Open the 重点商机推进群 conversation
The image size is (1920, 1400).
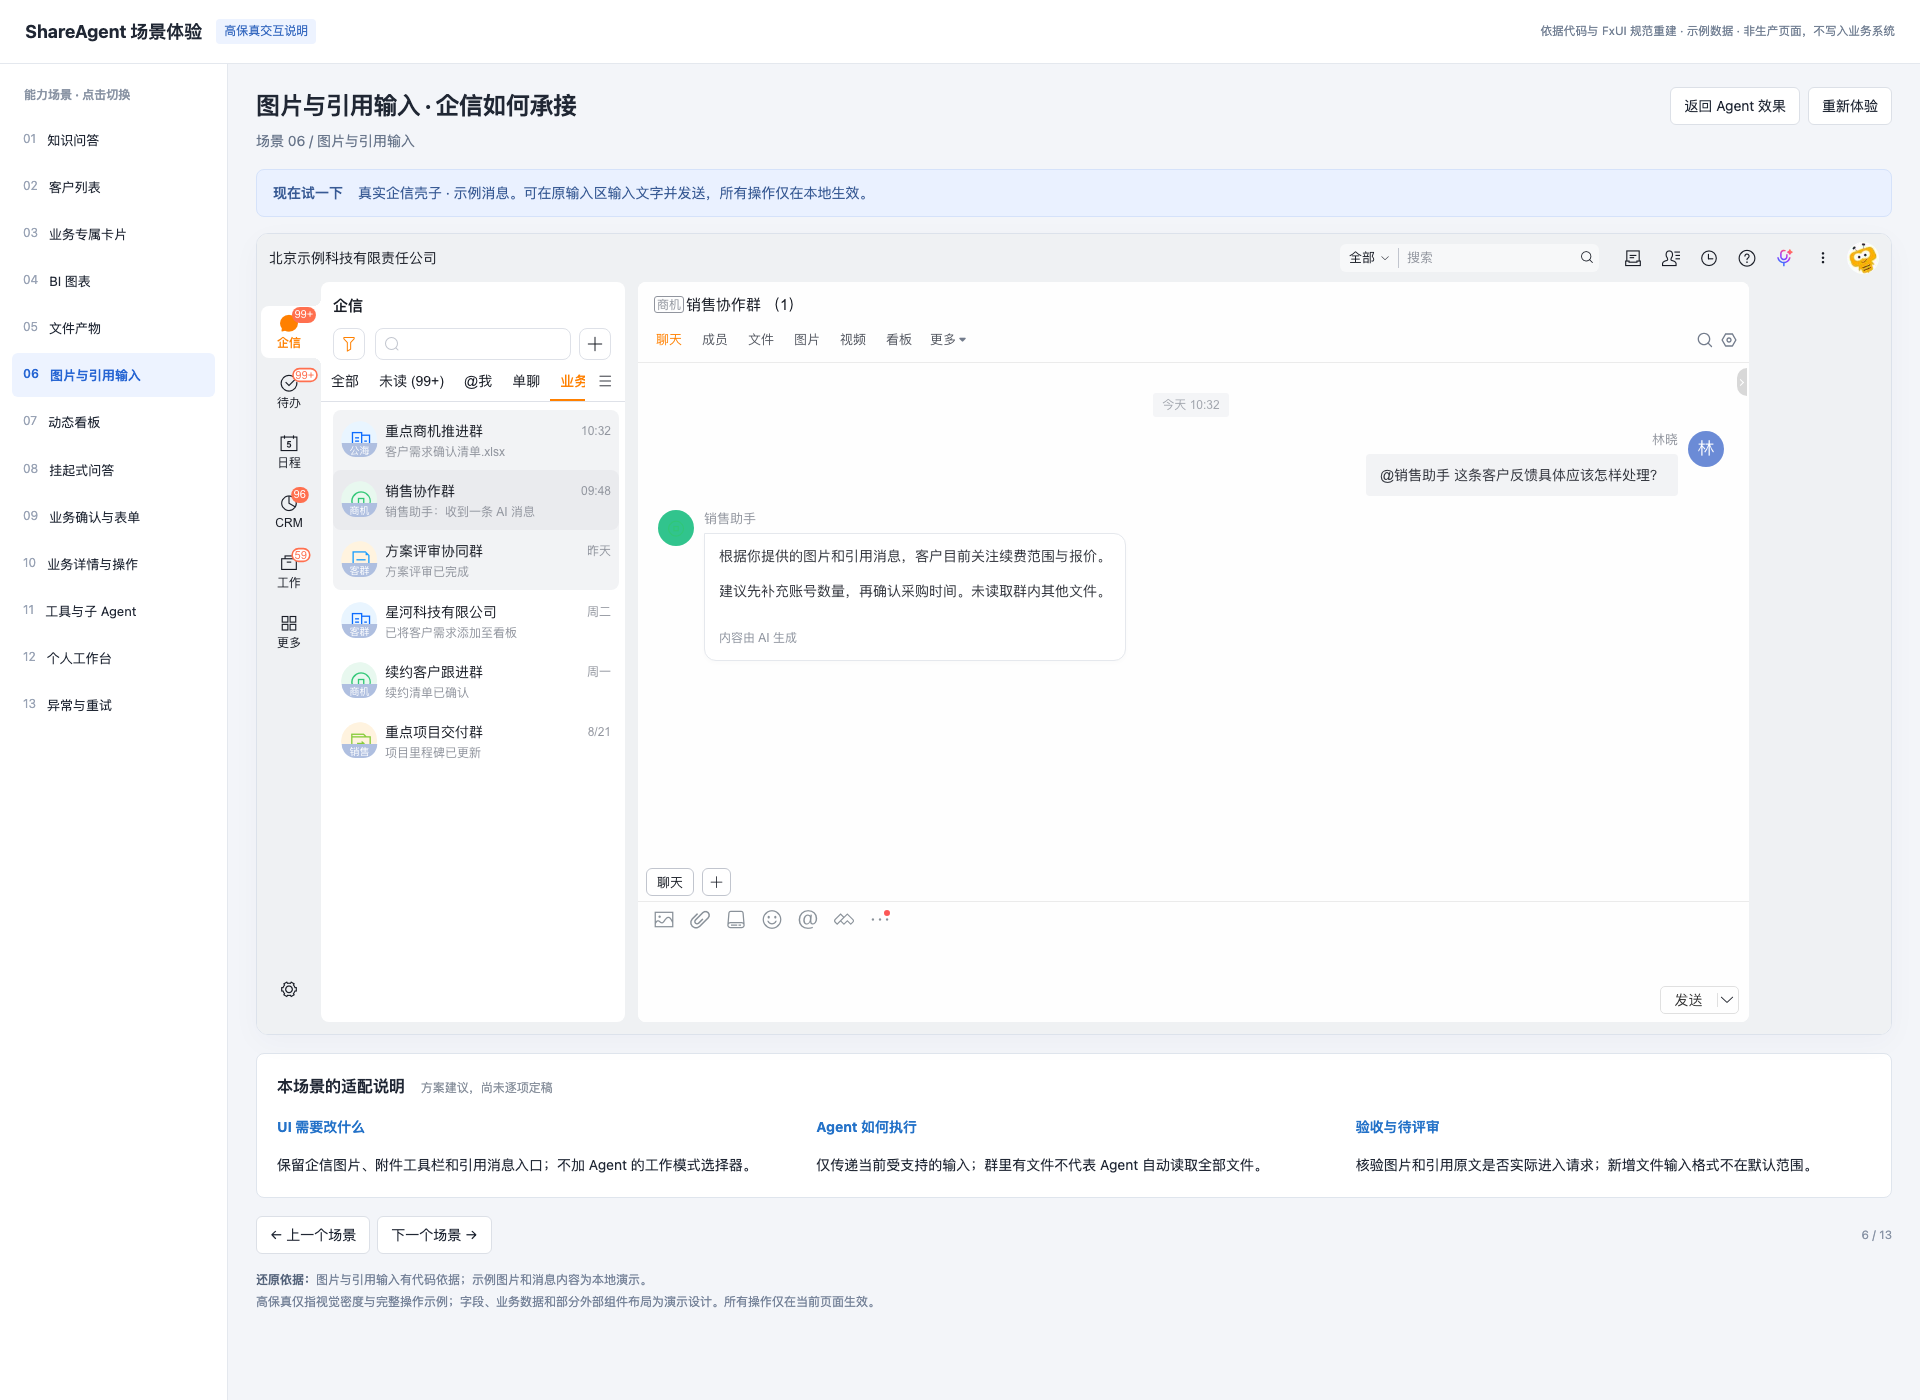476,440
